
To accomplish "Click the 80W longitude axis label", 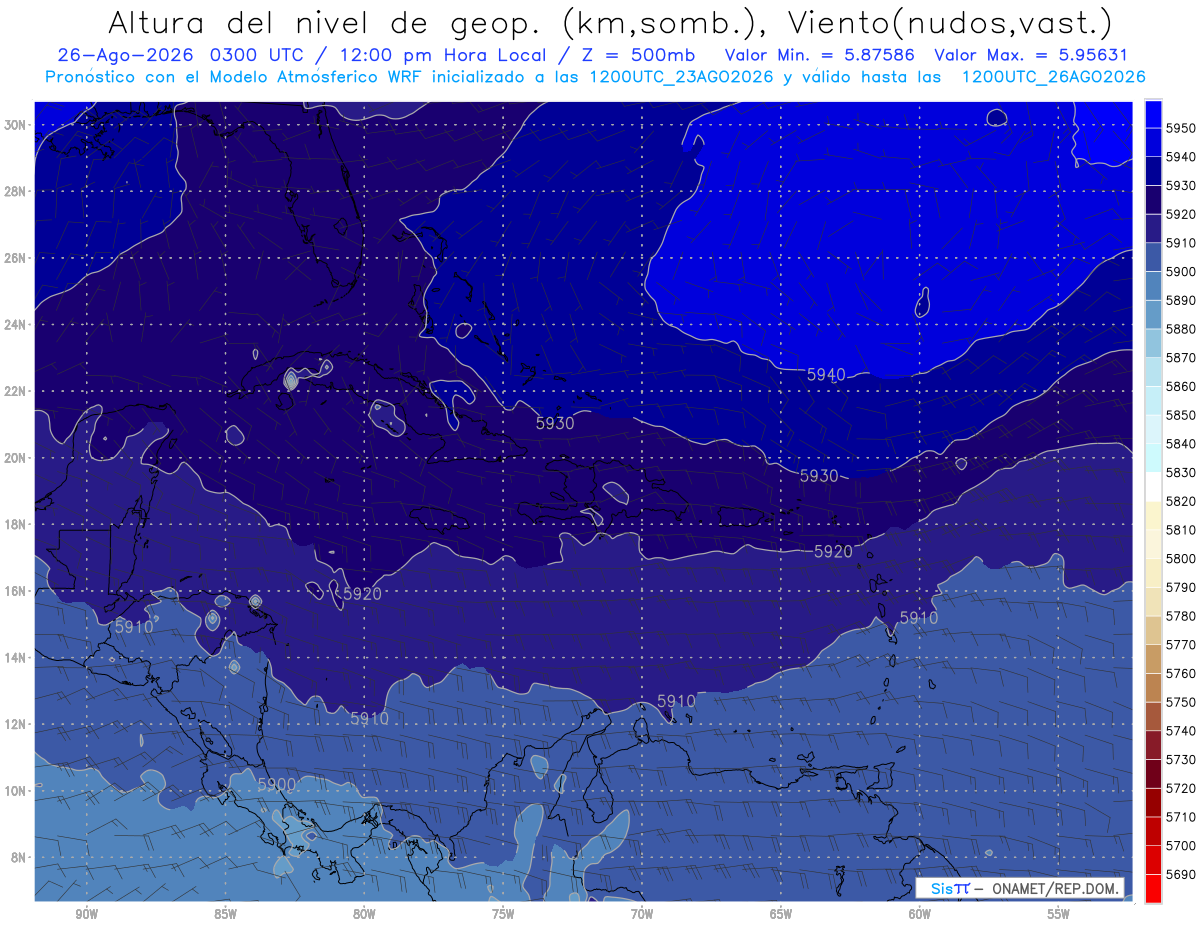I will click(364, 914).
